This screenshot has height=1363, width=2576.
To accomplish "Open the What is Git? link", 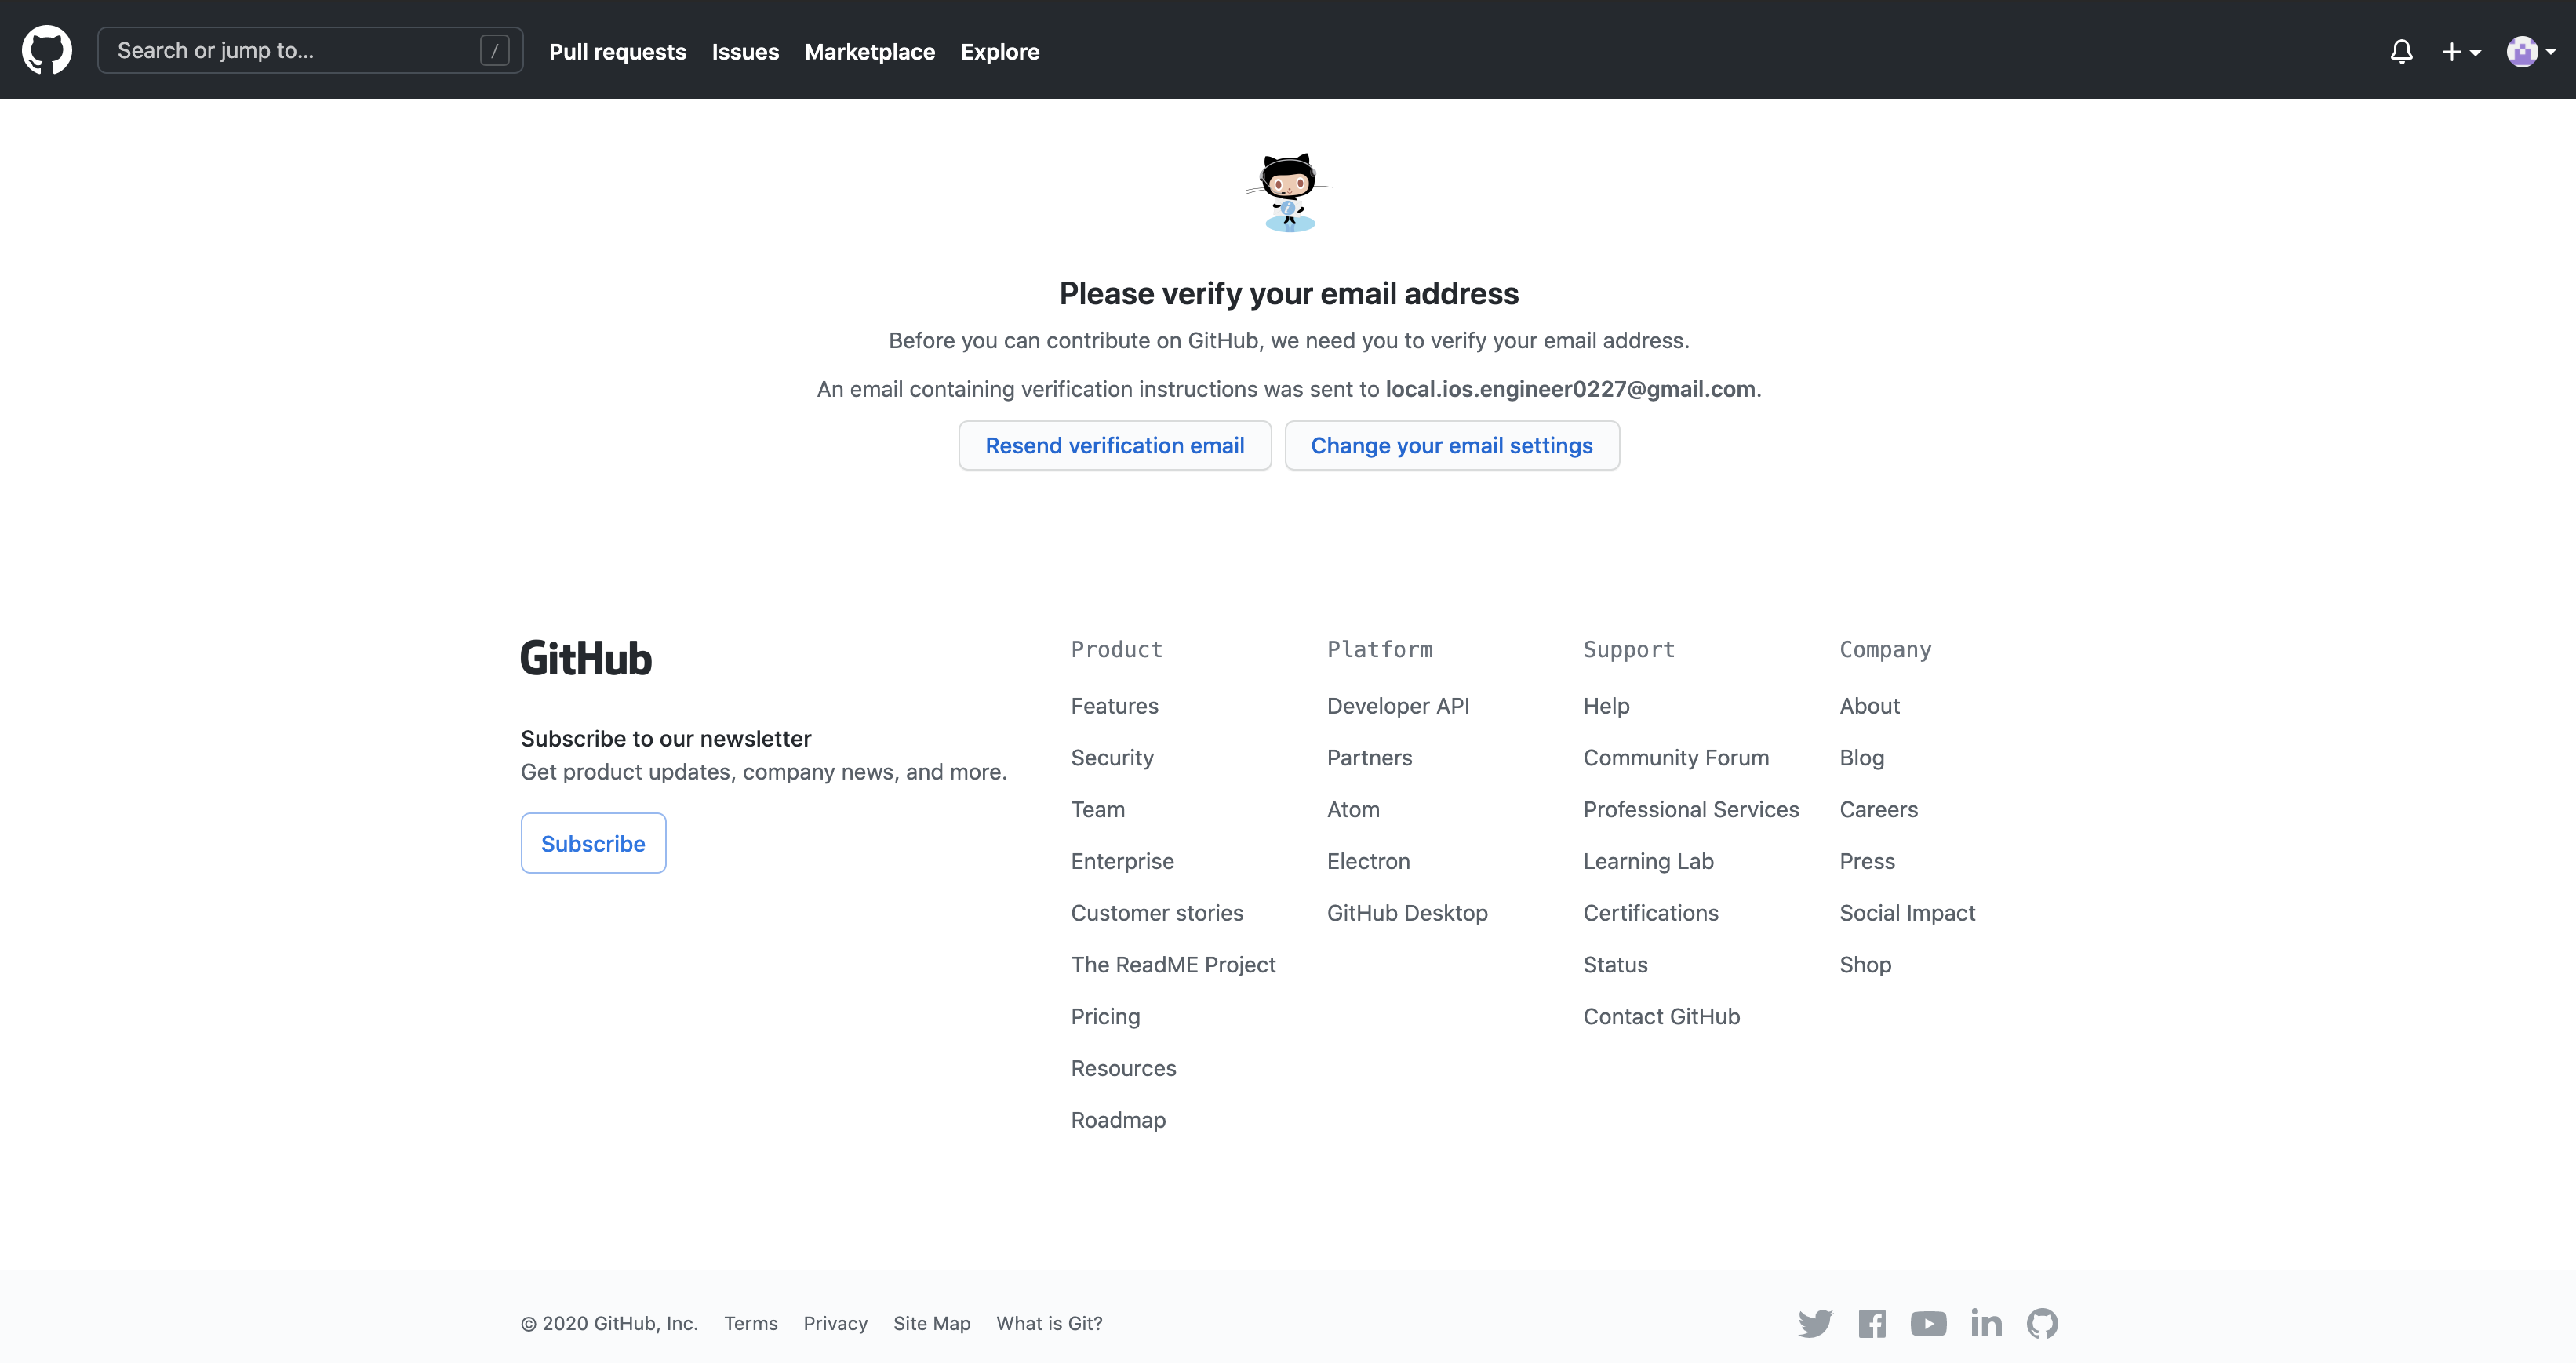I will point(1049,1323).
